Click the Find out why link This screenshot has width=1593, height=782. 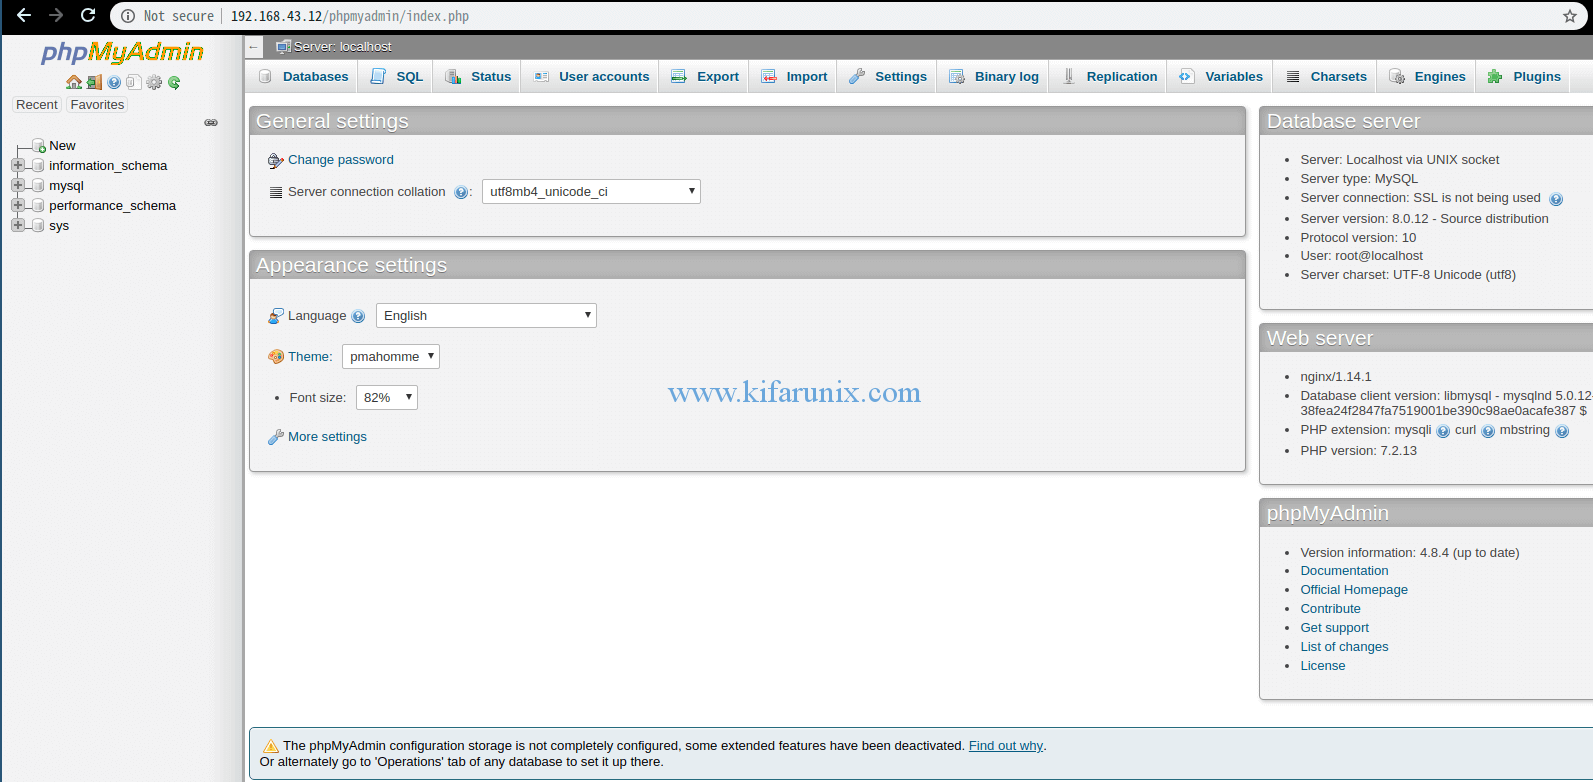(x=1006, y=746)
